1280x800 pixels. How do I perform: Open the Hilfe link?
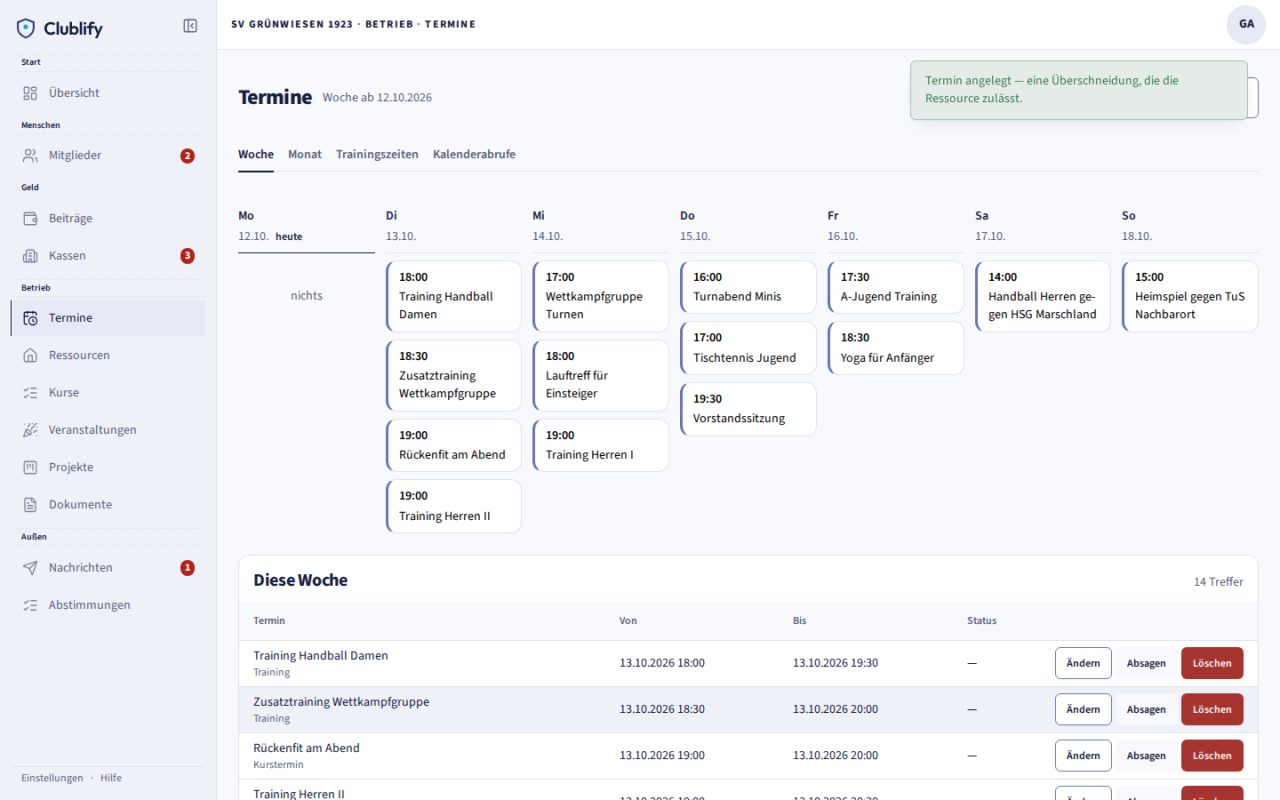tap(111, 778)
